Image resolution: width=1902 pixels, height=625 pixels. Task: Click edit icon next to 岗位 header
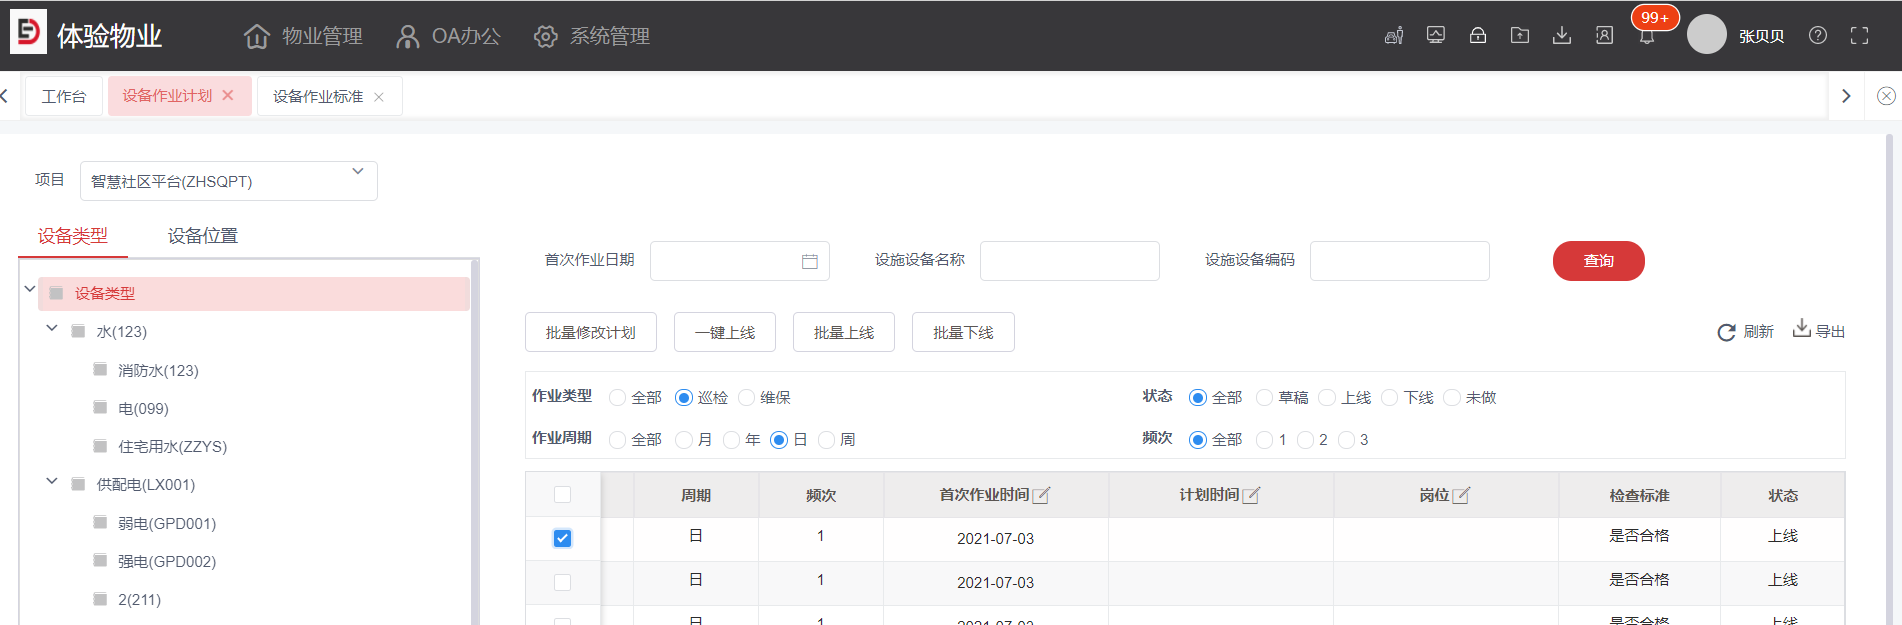(x=1461, y=495)
